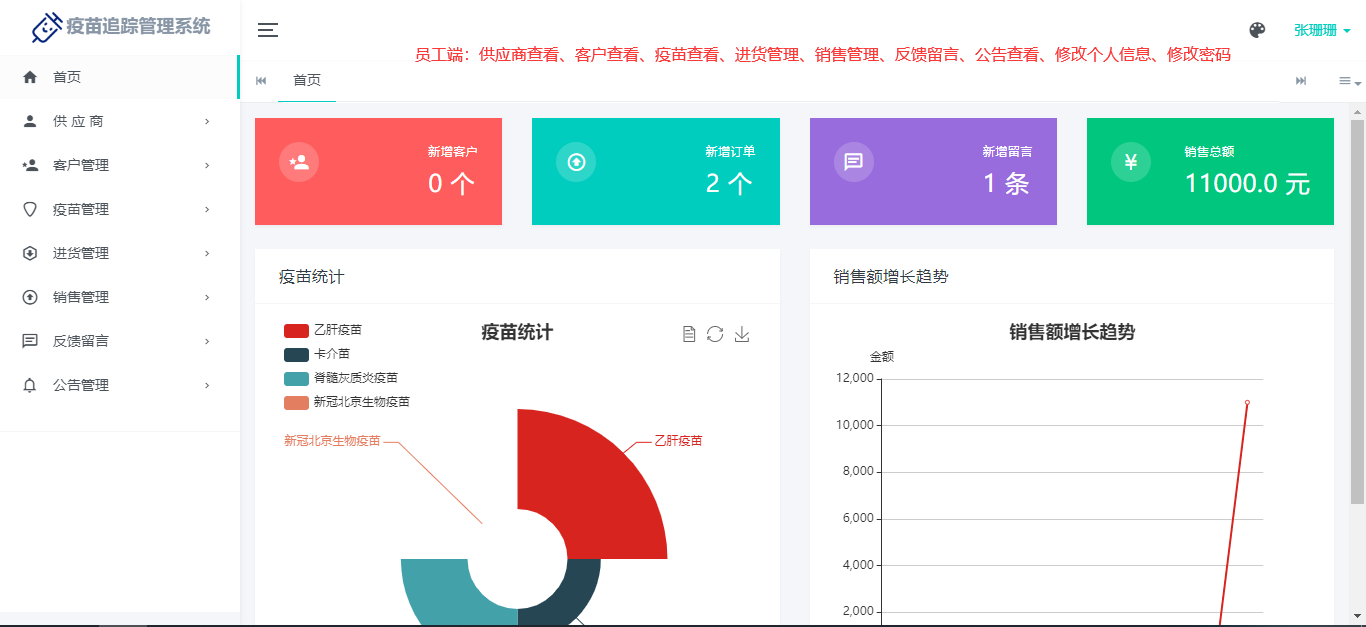Click the scrollbar down arrow

tap(1357, 616)
